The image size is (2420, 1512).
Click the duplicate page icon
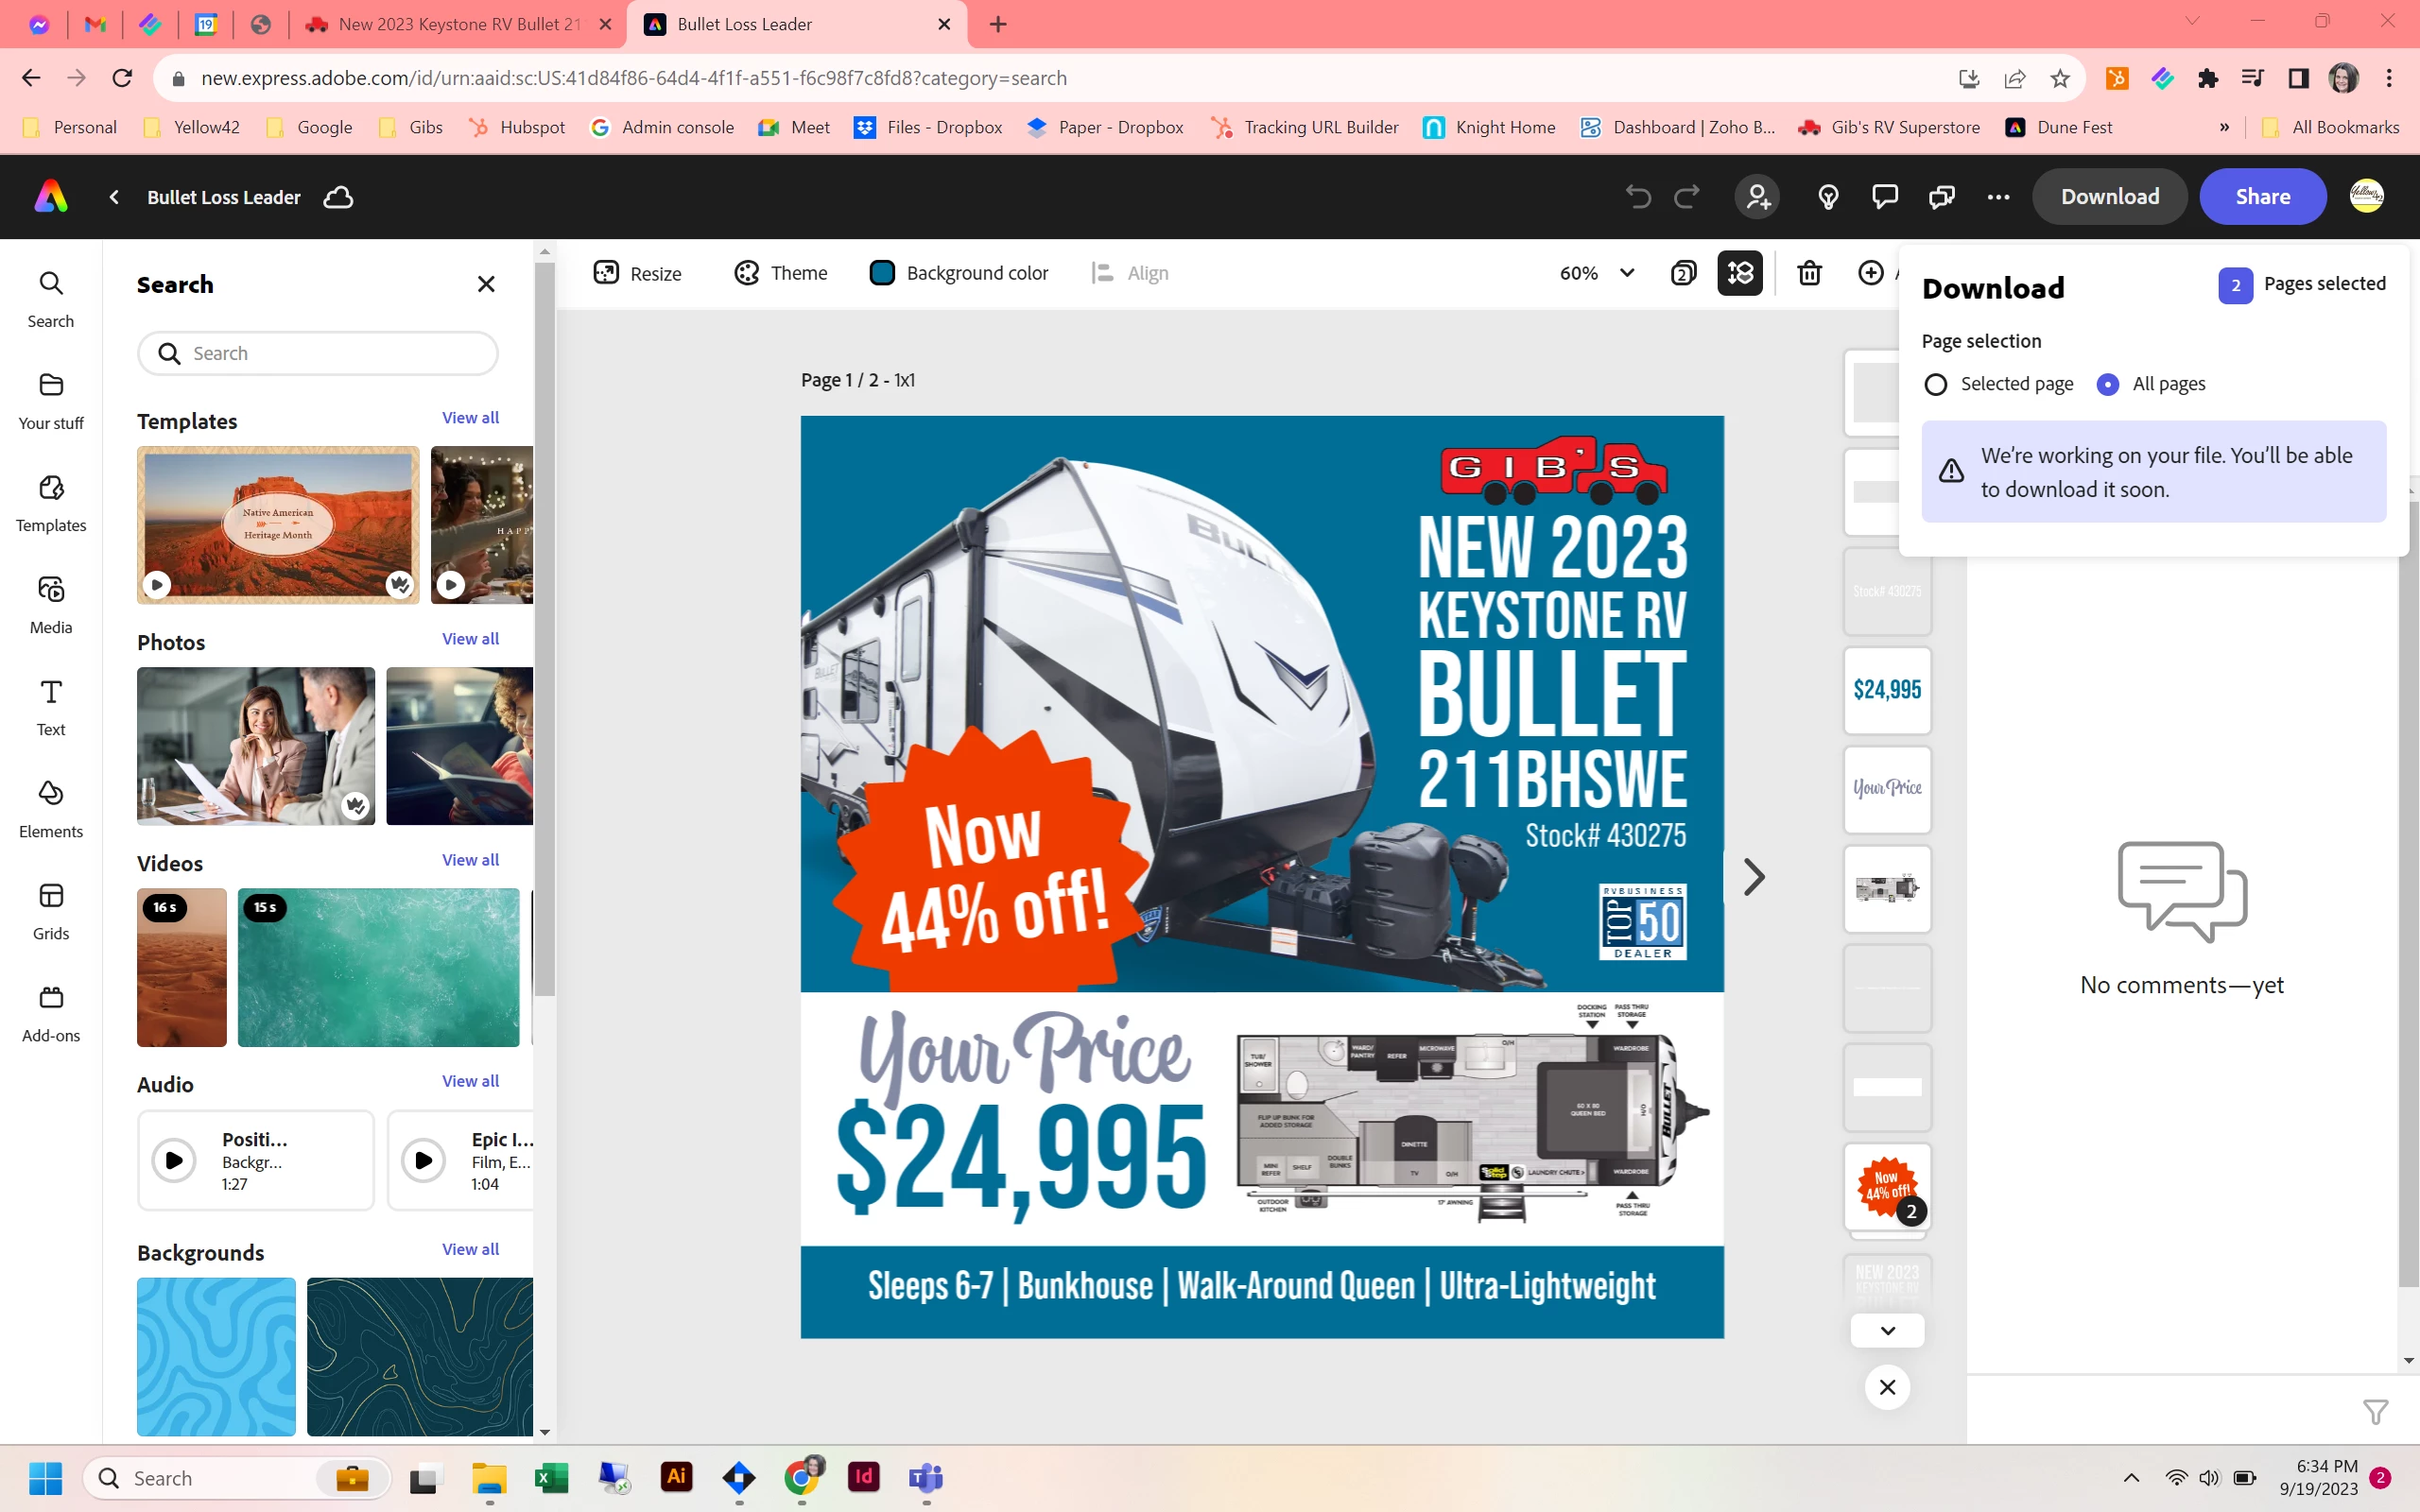(1683, 273)
